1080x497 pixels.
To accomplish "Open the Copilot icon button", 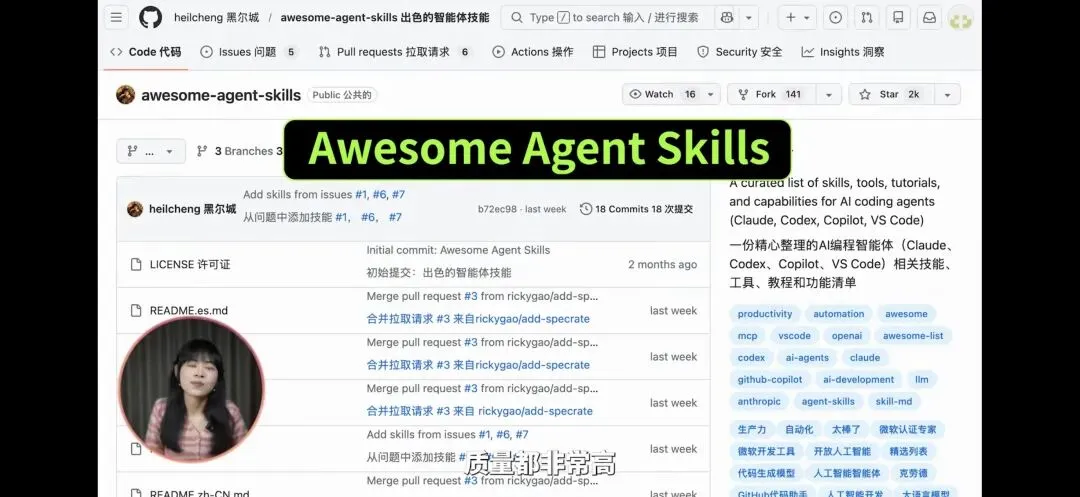I will (727, 17).
